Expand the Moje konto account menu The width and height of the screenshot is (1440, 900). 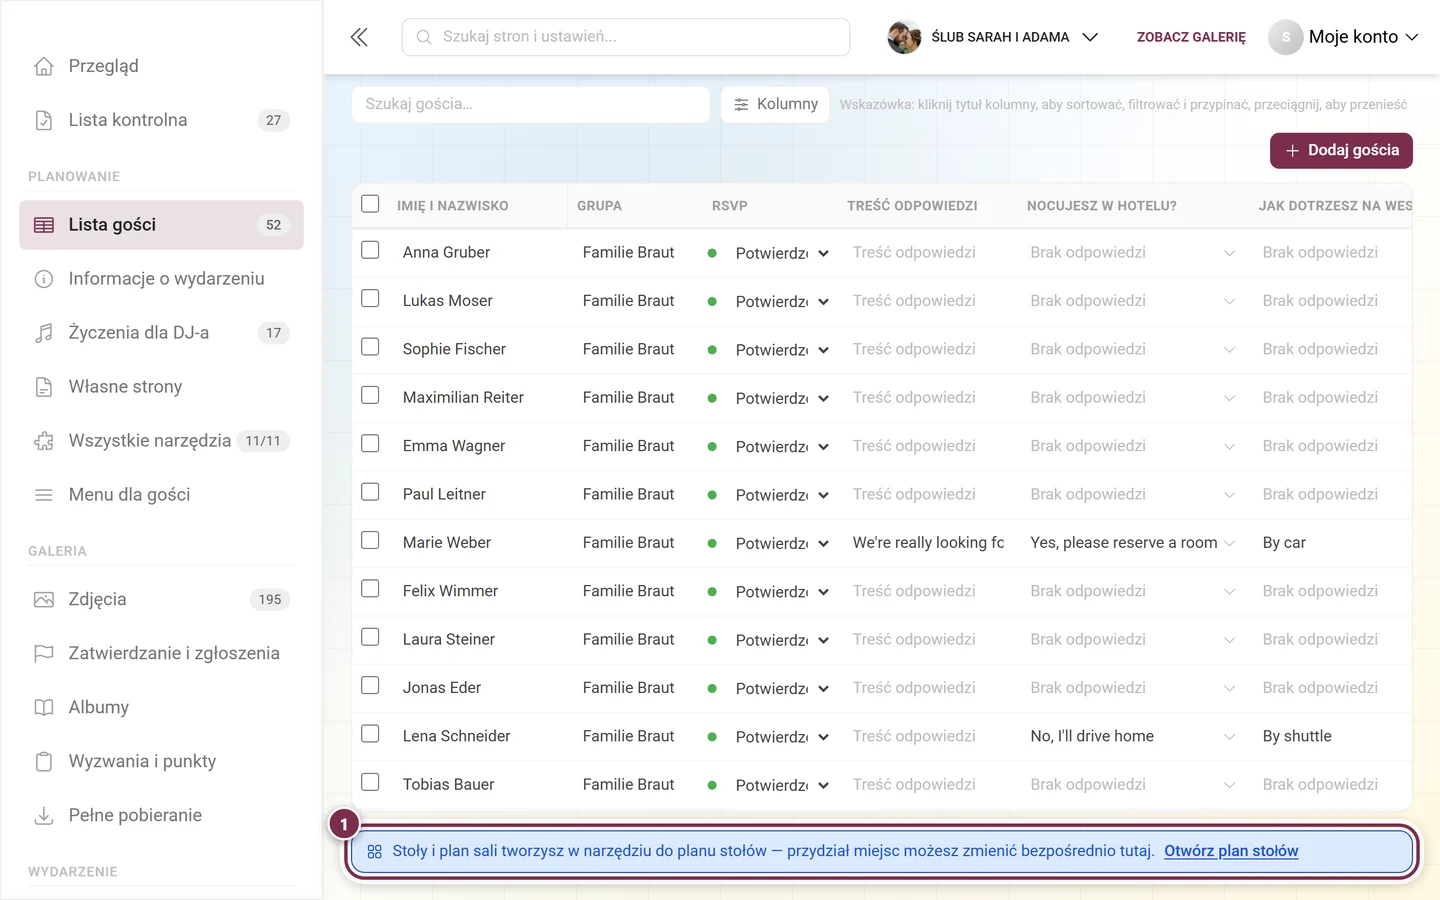pos(1344,37)
